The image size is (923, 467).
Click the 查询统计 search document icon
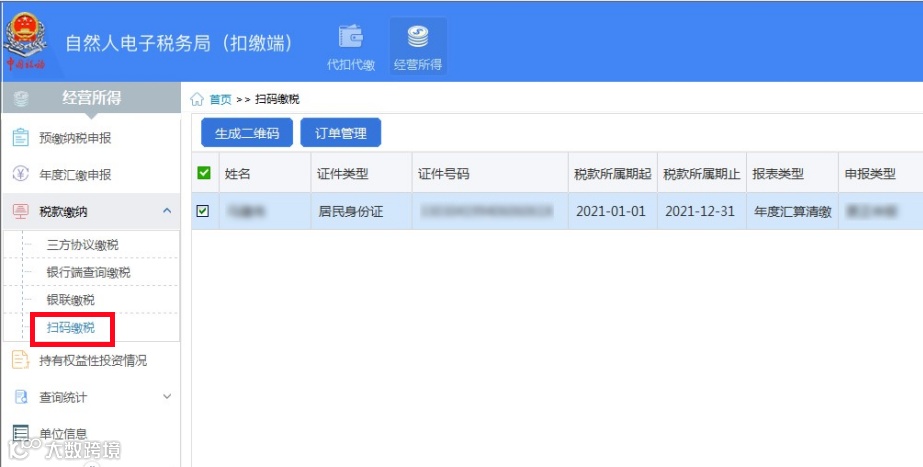click(x=21, y=397)
